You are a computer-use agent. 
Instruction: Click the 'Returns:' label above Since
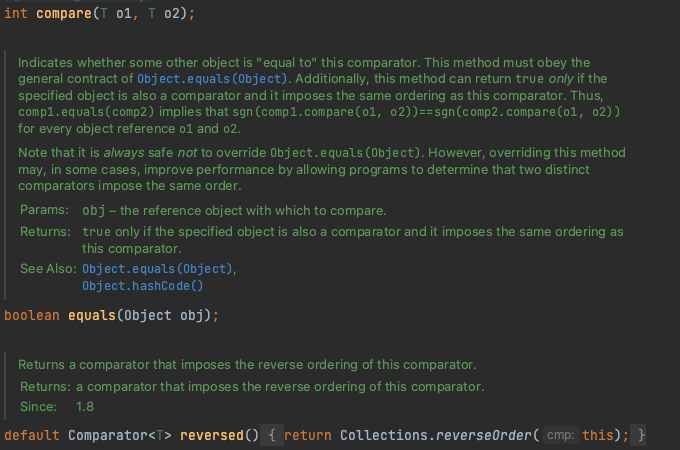click(x=45, y=387)
